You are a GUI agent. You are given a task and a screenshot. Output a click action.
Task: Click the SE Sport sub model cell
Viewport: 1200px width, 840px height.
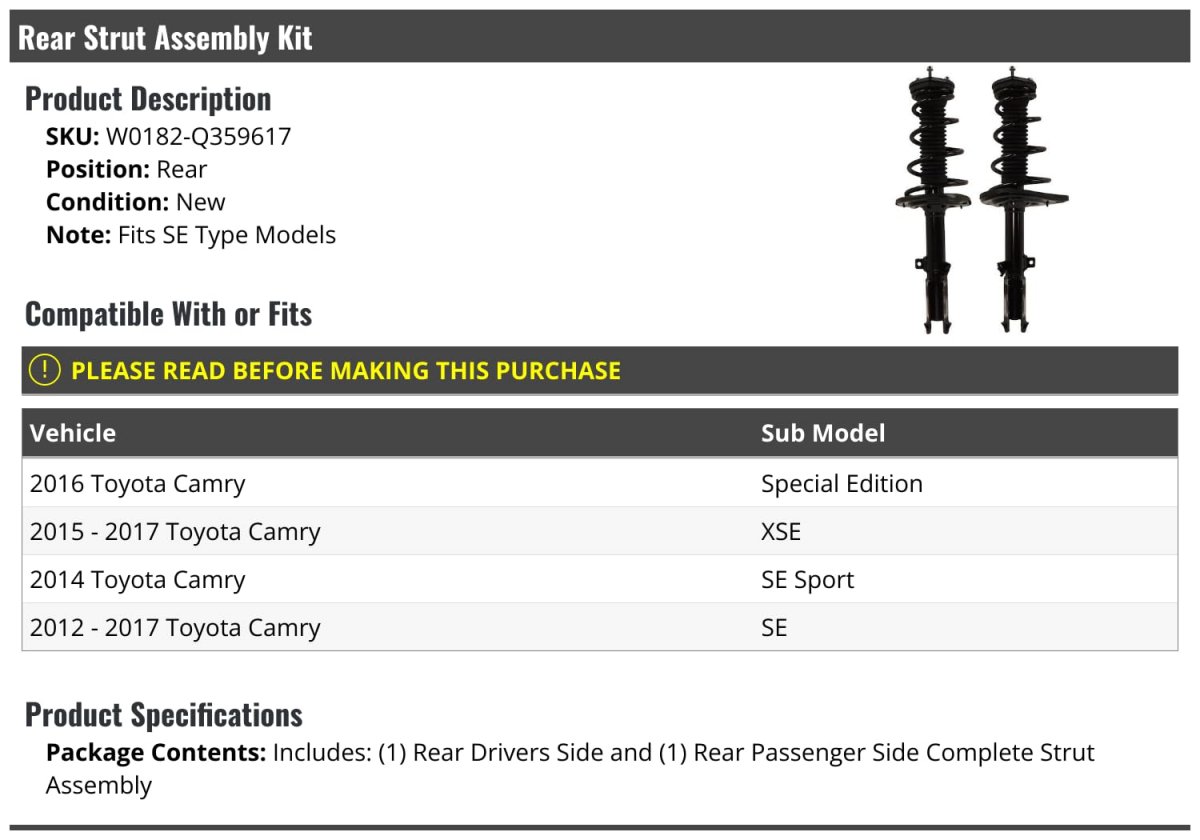click(x=808, y=580)
